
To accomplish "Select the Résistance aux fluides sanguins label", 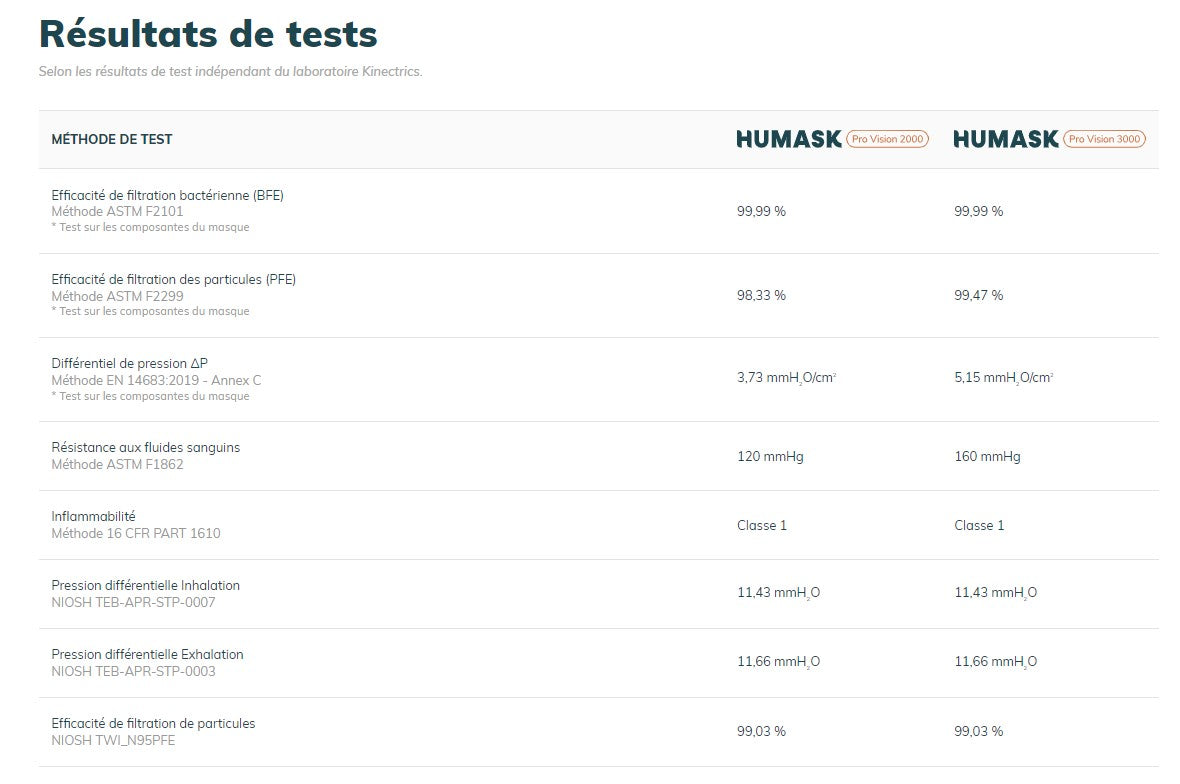I will pyautogui.click(x=145, y=447).
